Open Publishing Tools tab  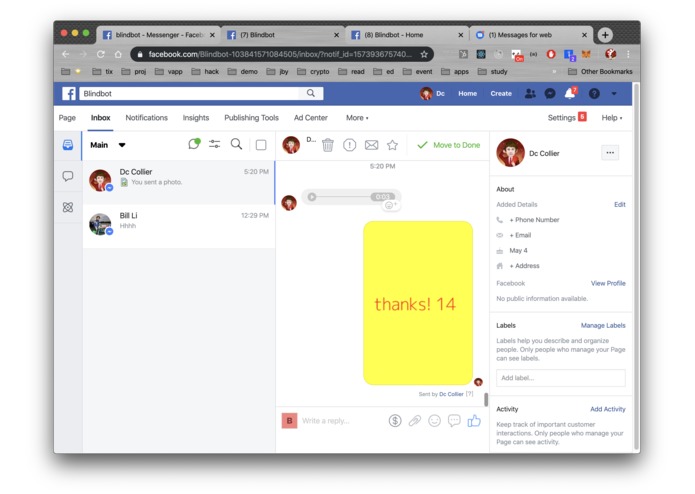(251, 118)
